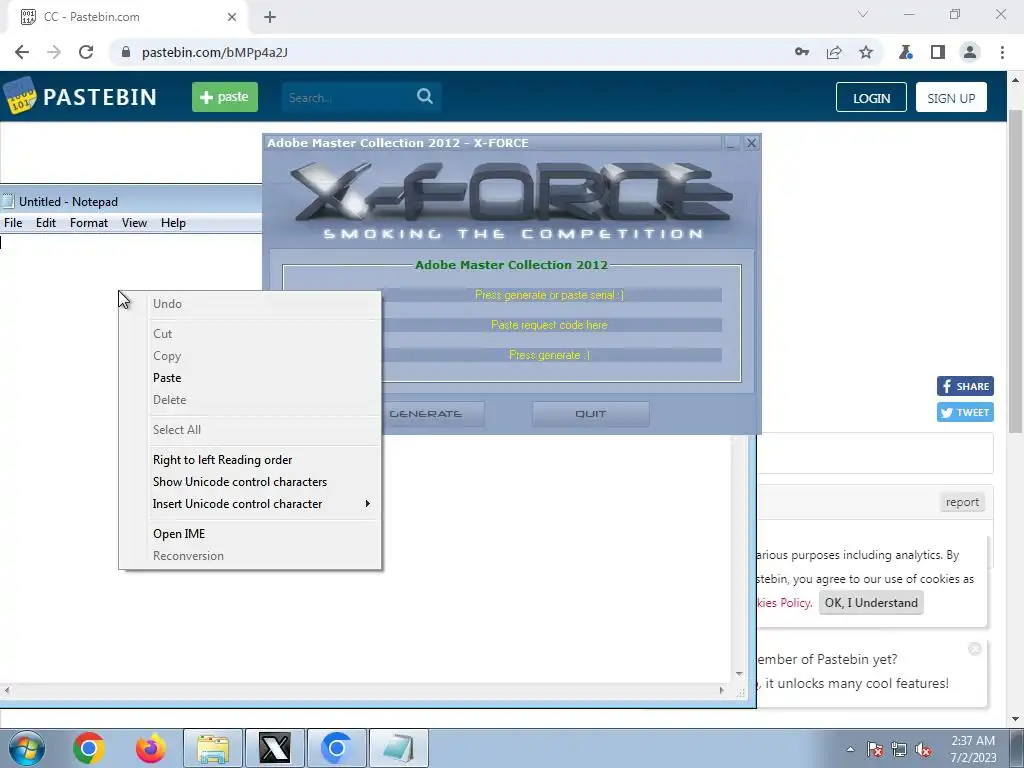Click the page vertical scrollbar thumb
This screenshot has height=768, width=1024.
[x=1016, y=271]
